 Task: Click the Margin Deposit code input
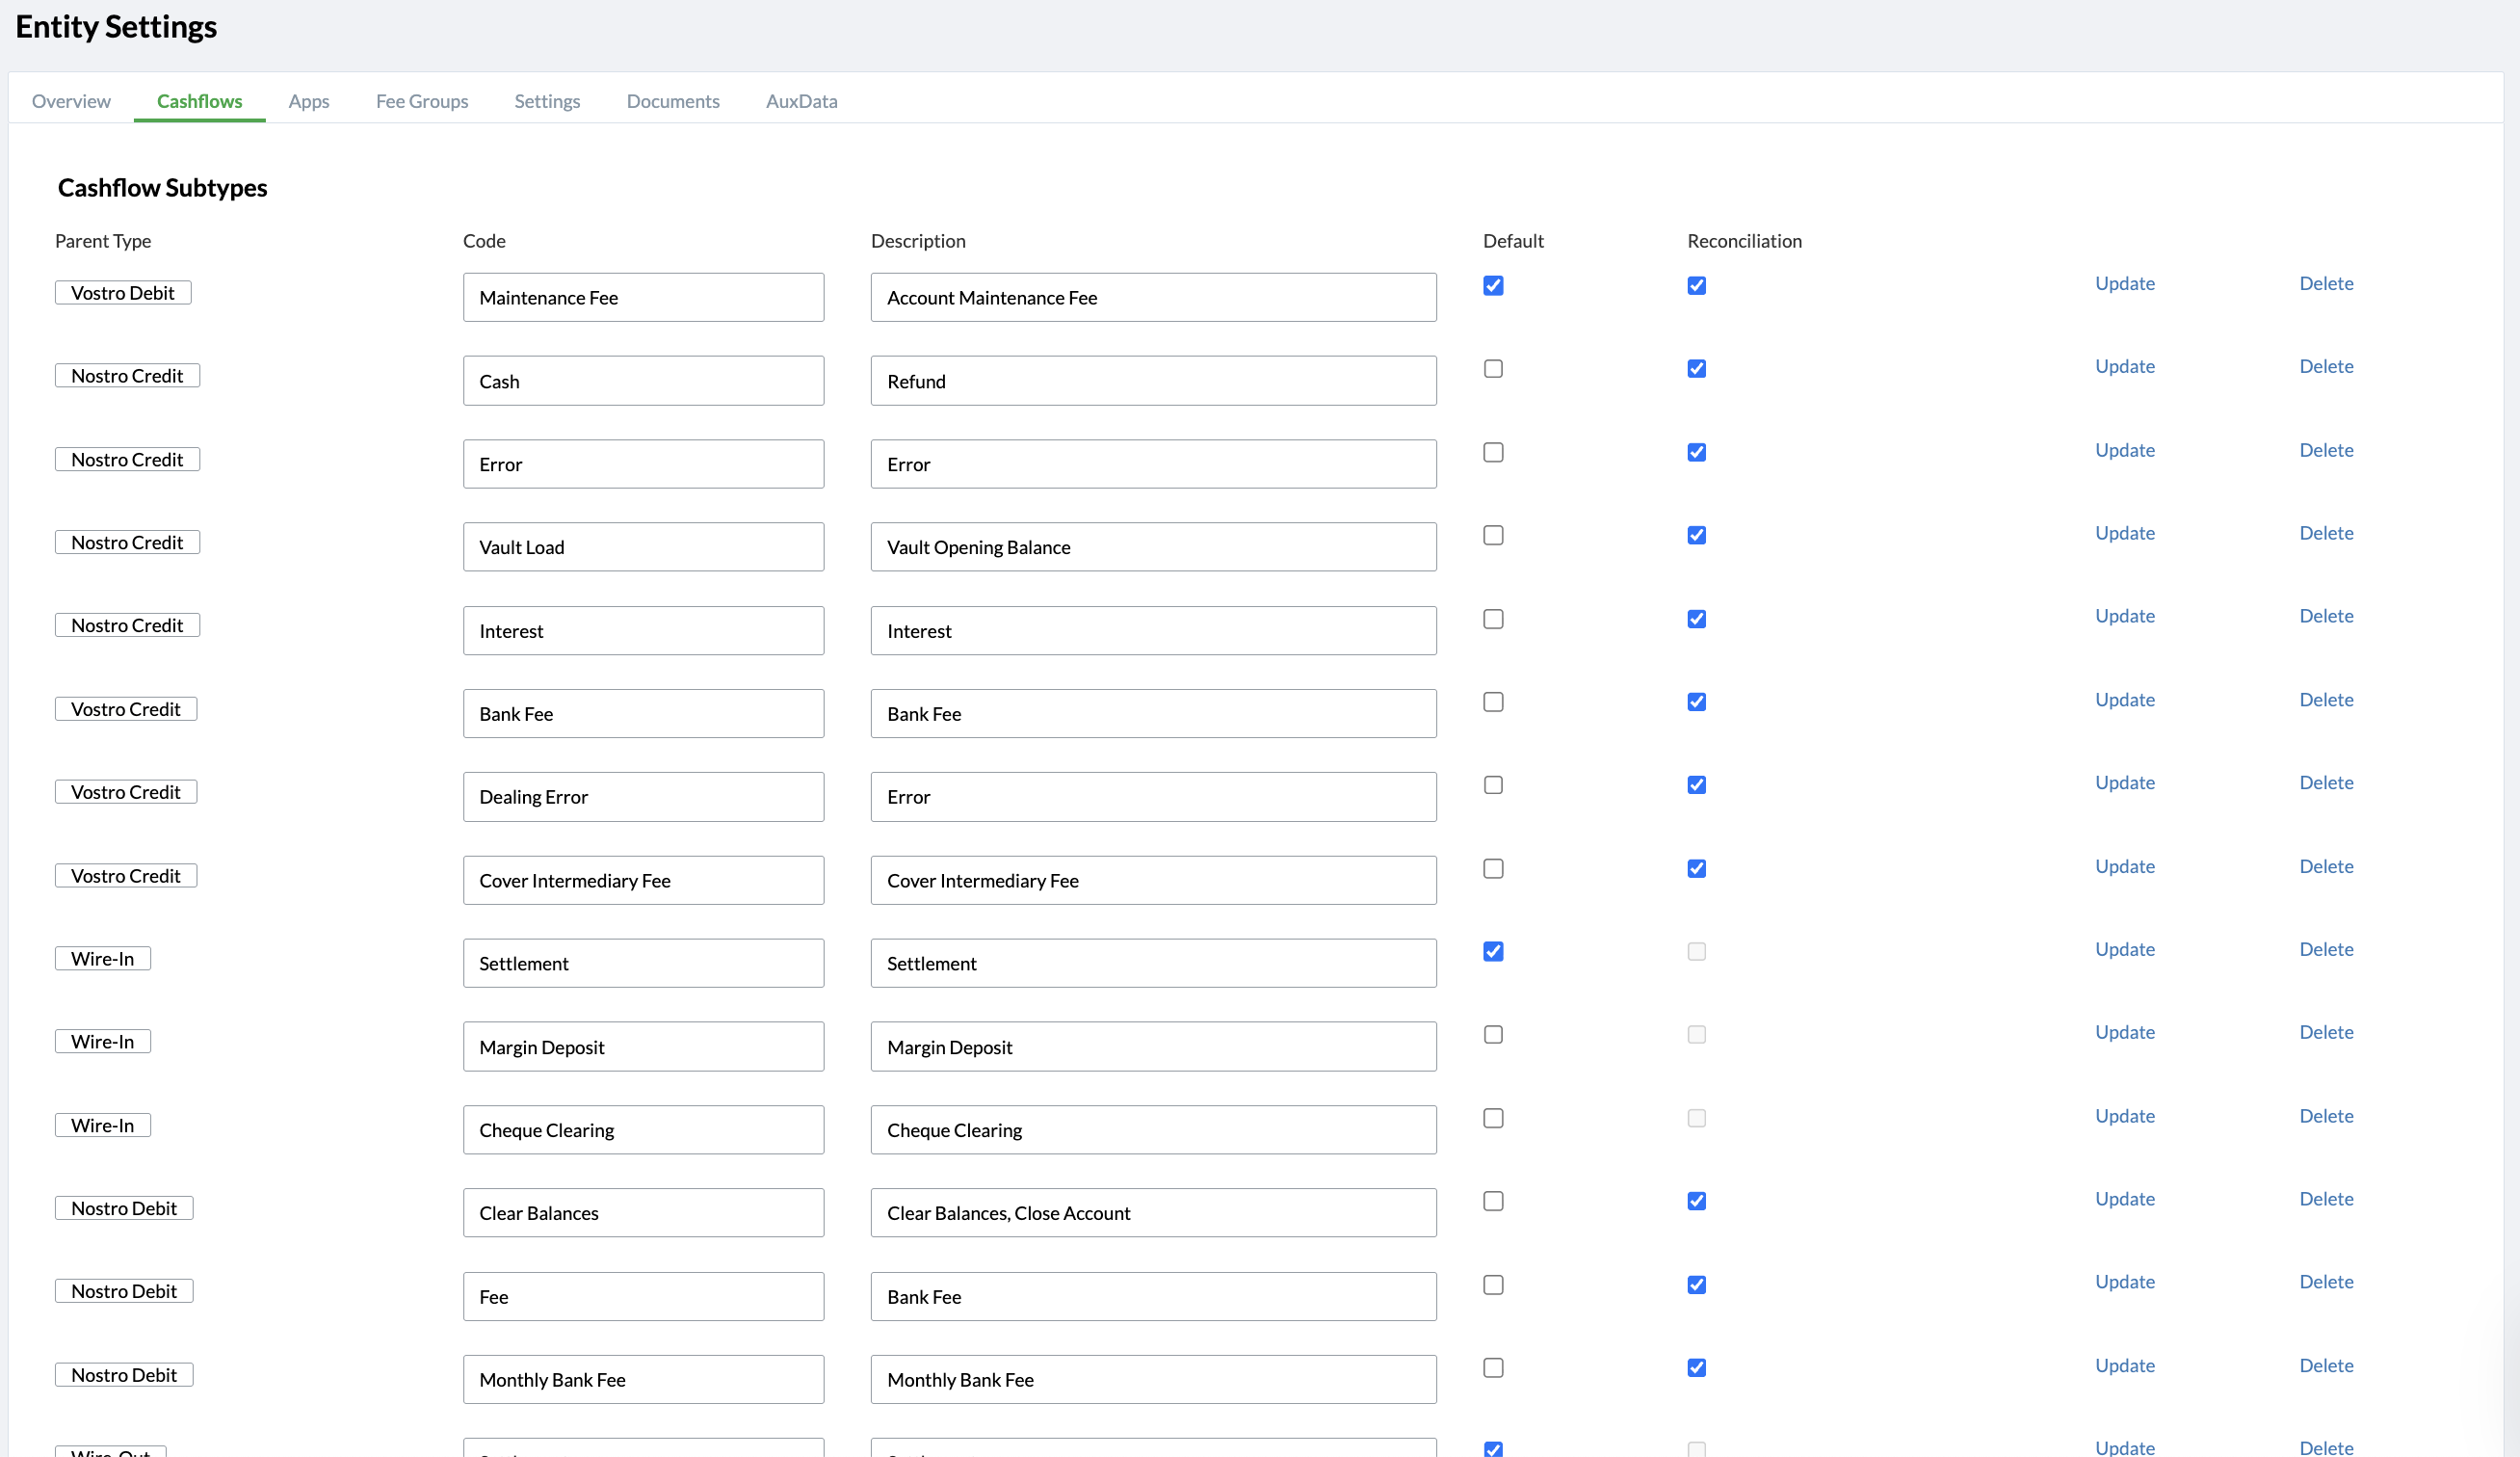tap(643, 1046)
